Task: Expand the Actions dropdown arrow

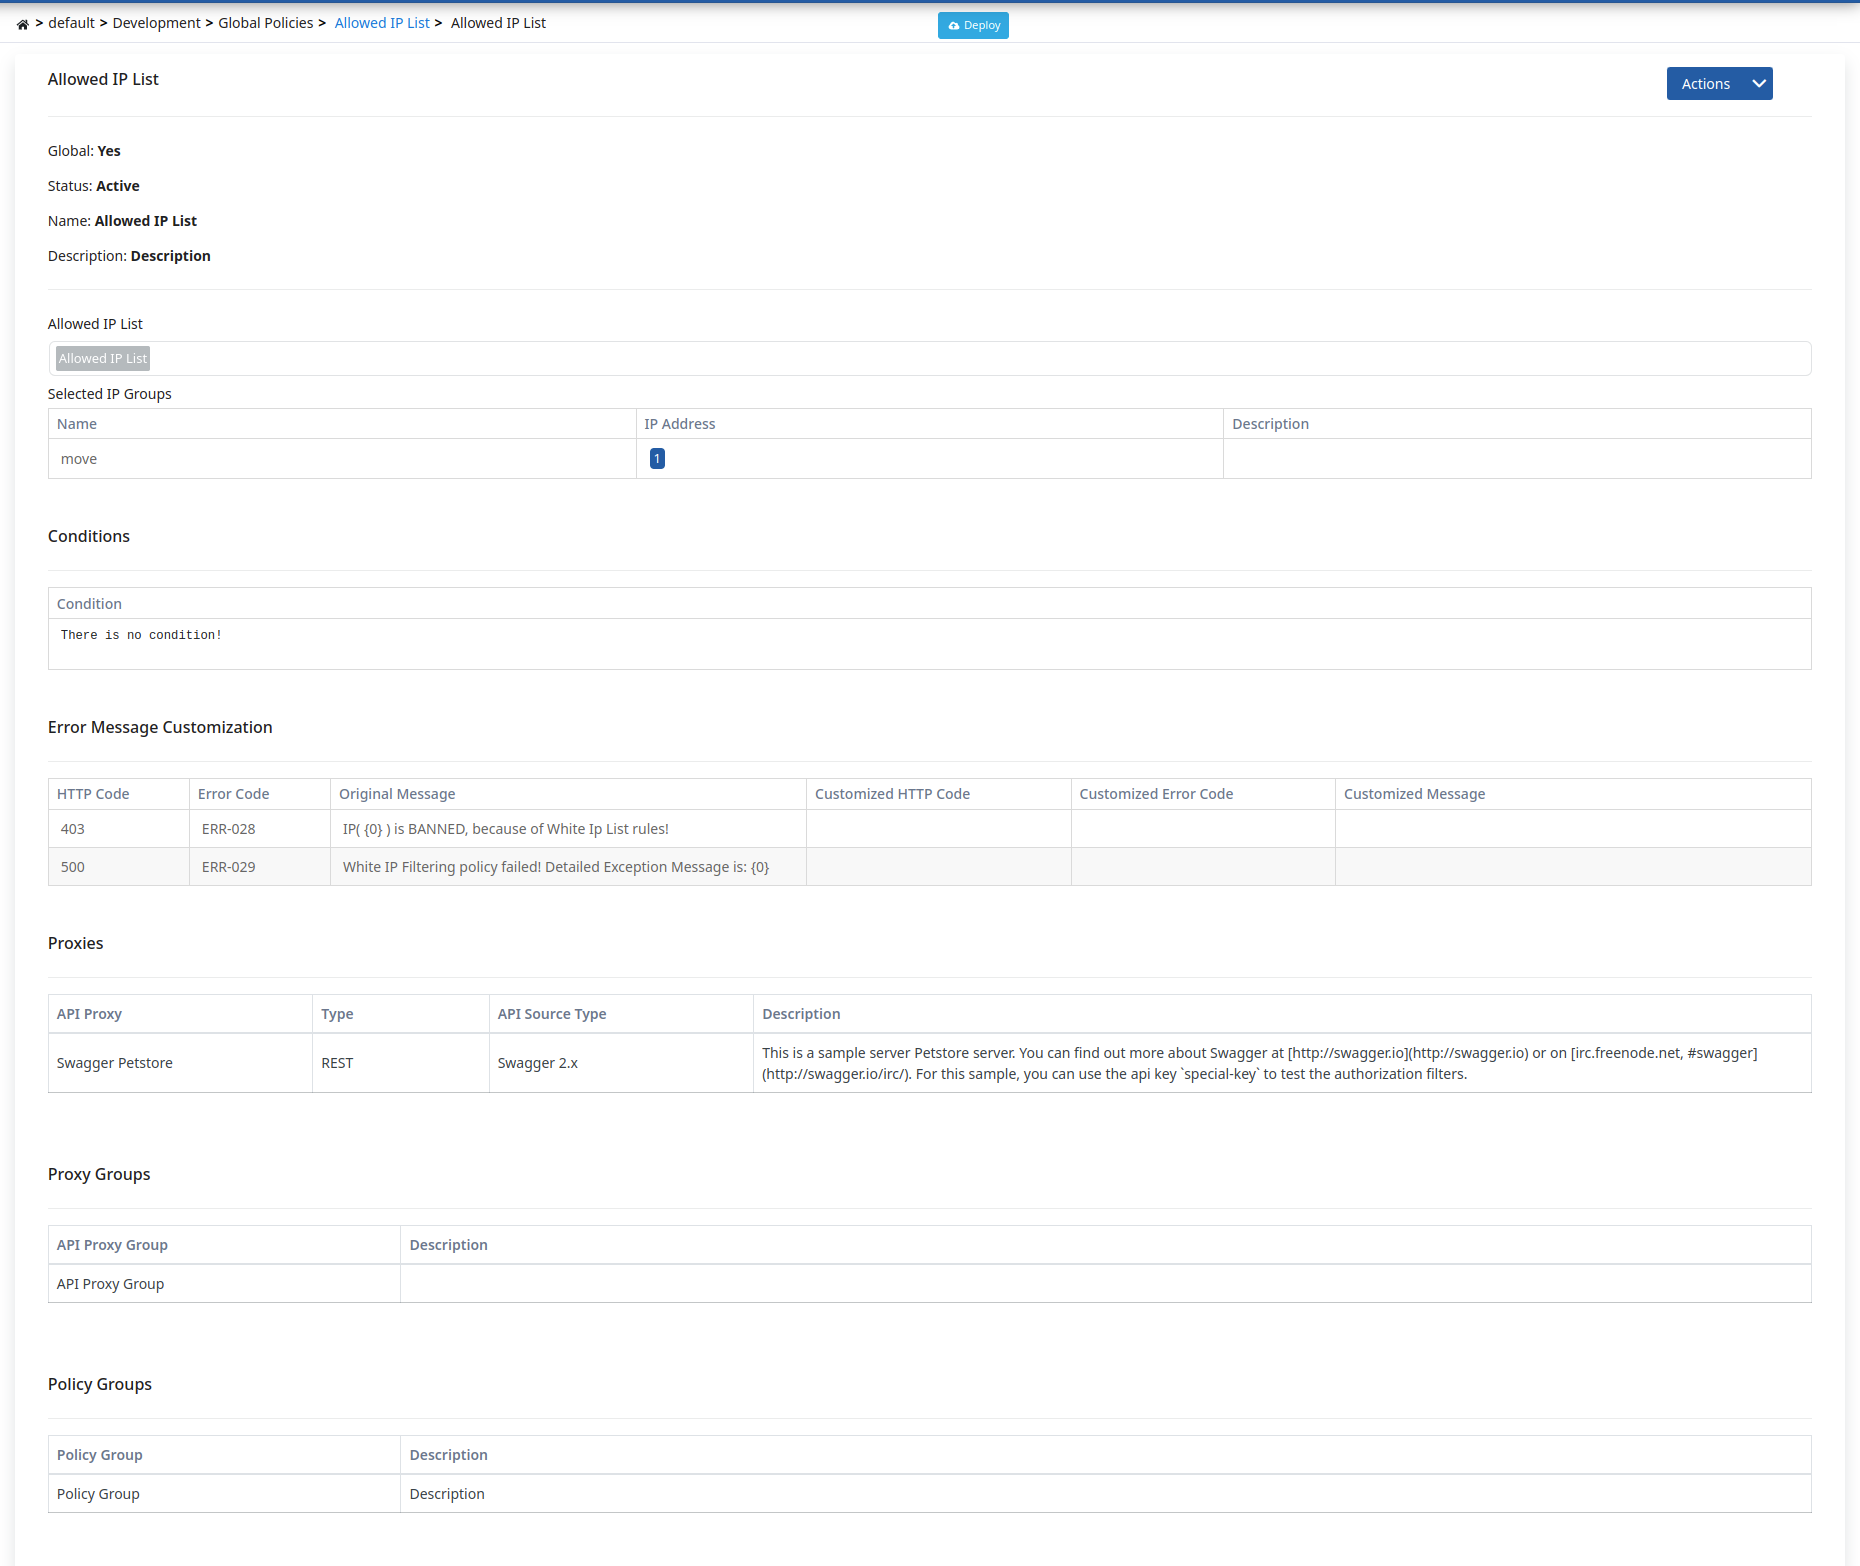Action: [1759, 84]
